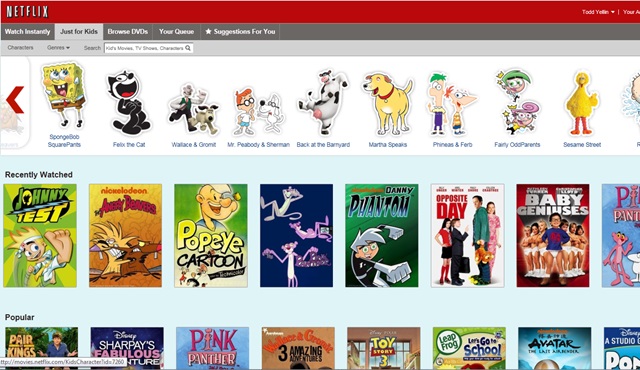Open the LeapFrog Let's Go to School poster
640x370 pixels.
coord(469,348)
